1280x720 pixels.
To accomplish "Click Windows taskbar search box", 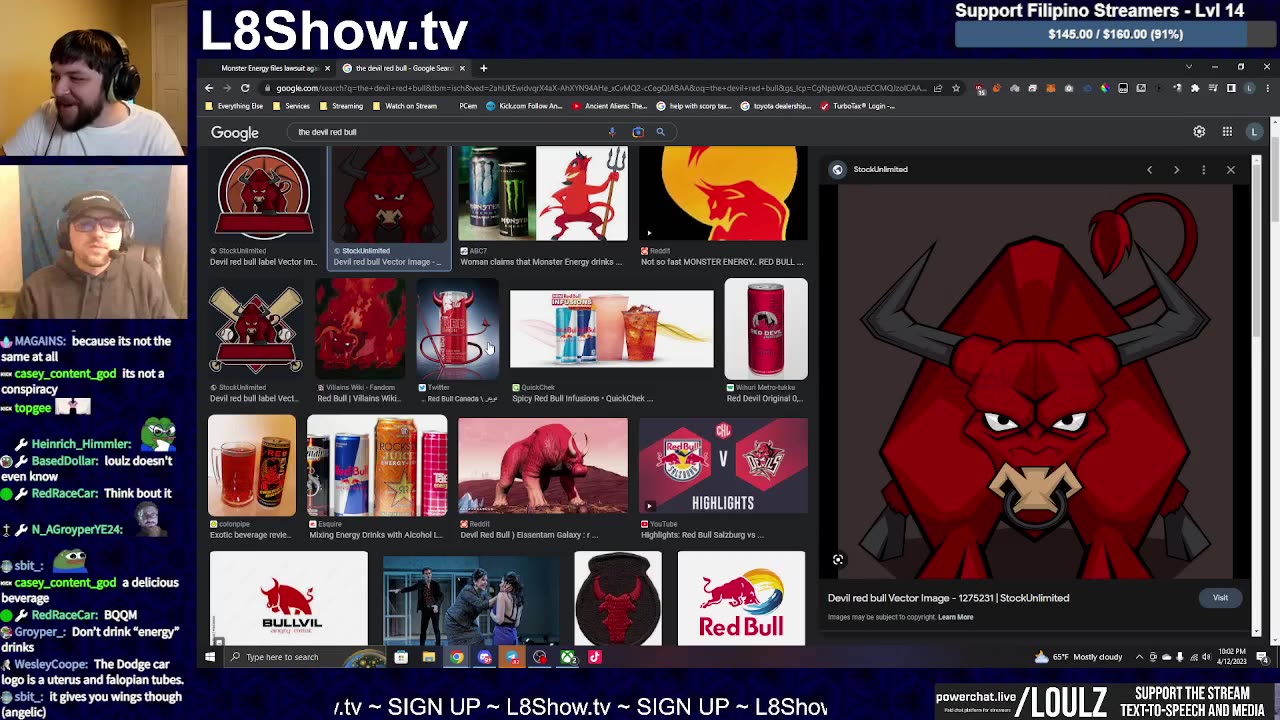I will pos(305,657).
